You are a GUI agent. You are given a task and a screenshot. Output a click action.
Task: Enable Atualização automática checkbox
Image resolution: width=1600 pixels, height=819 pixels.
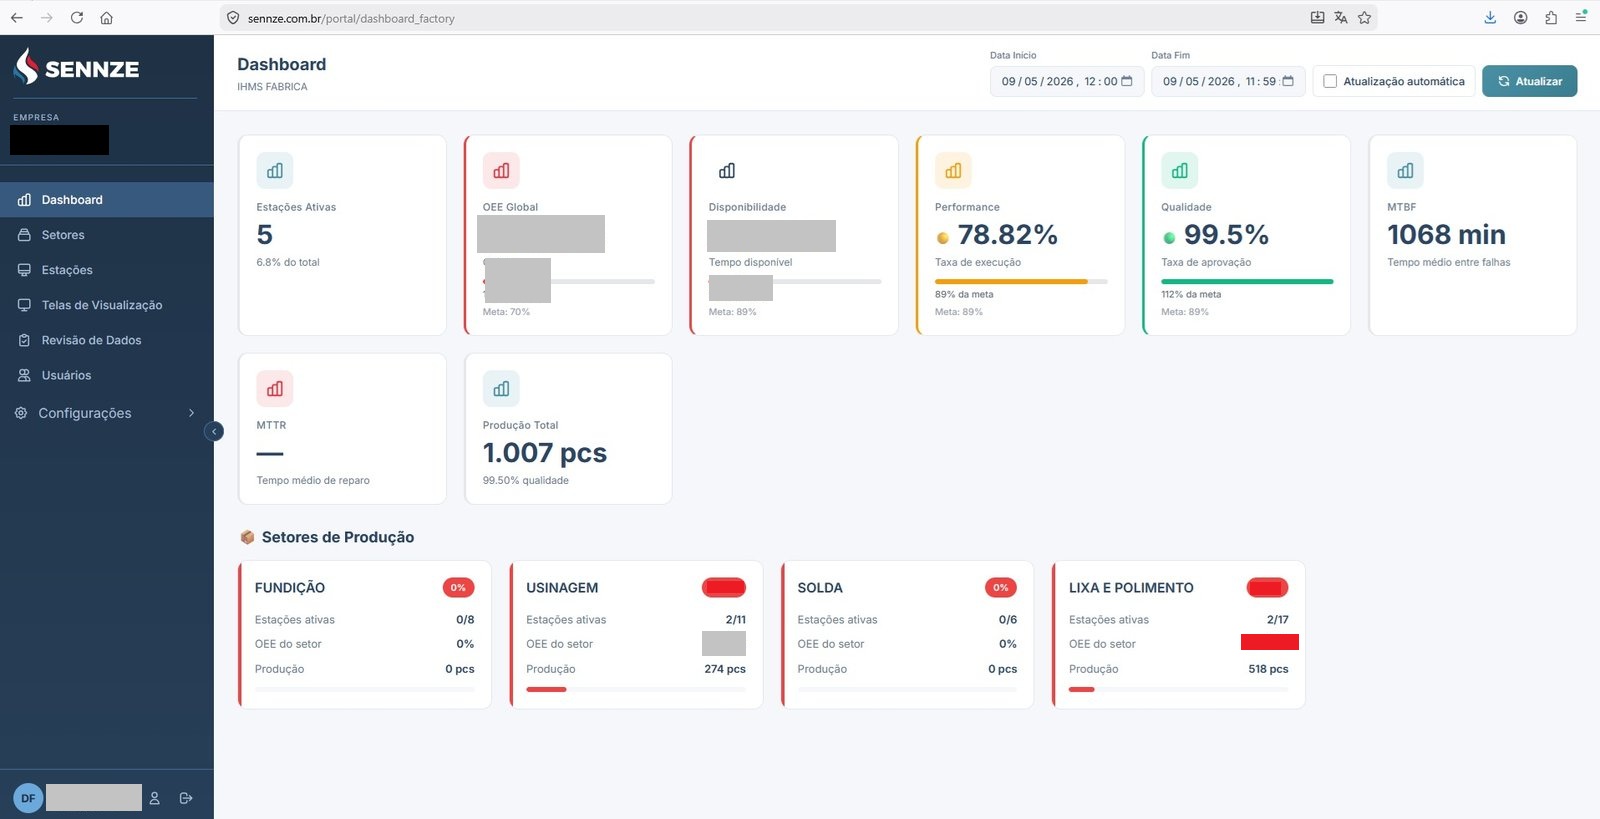1330,81
